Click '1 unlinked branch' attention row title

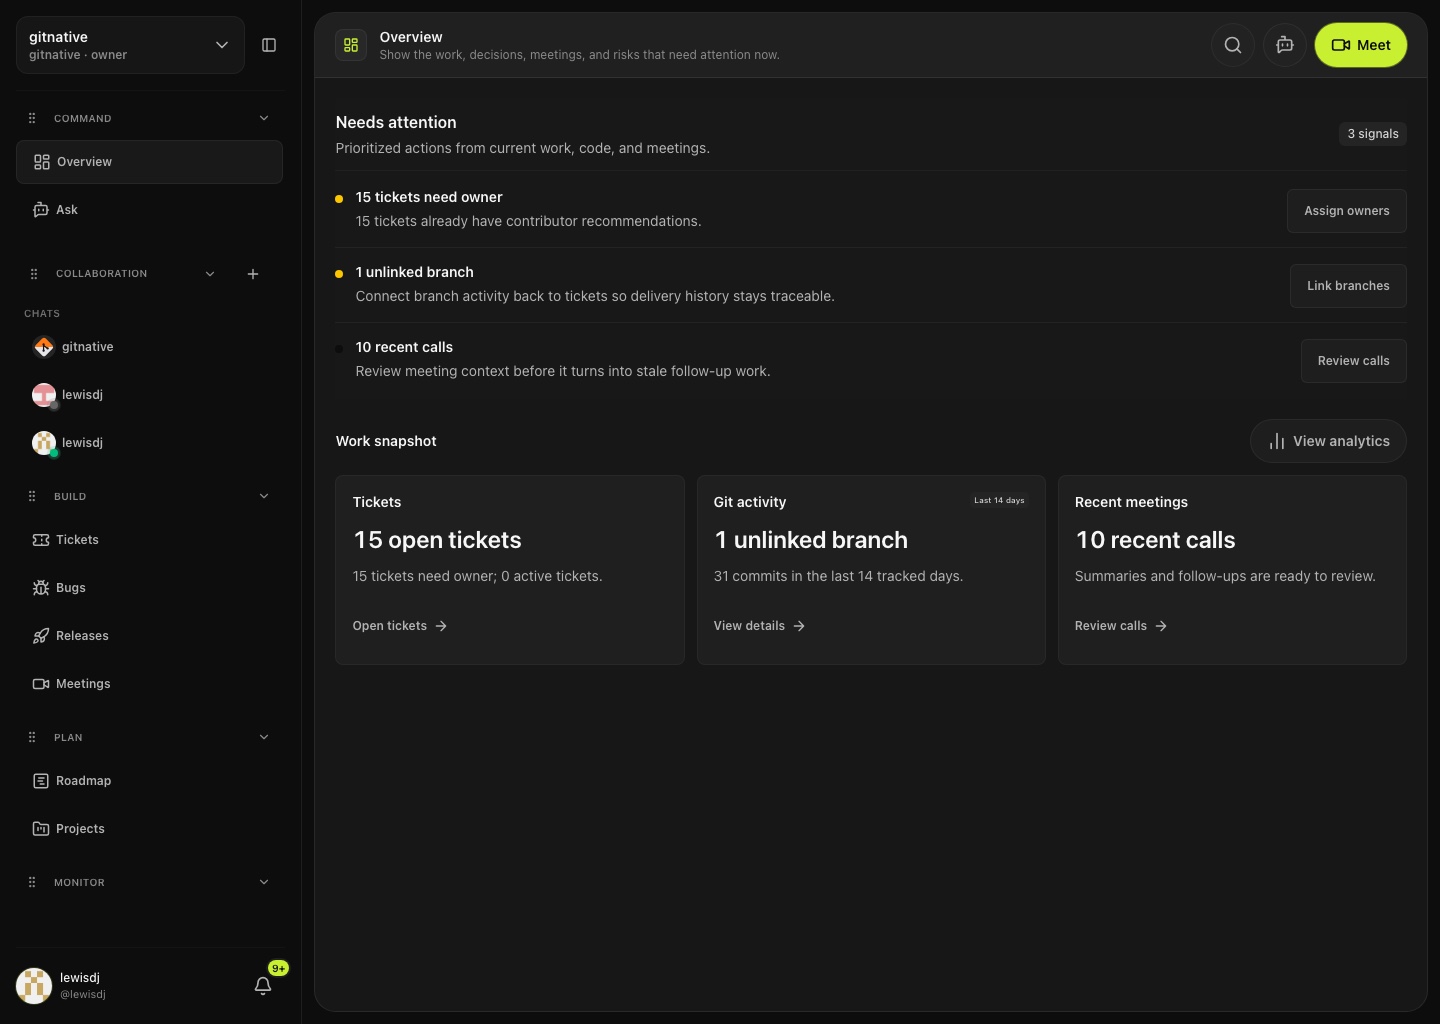click(415, 272)
